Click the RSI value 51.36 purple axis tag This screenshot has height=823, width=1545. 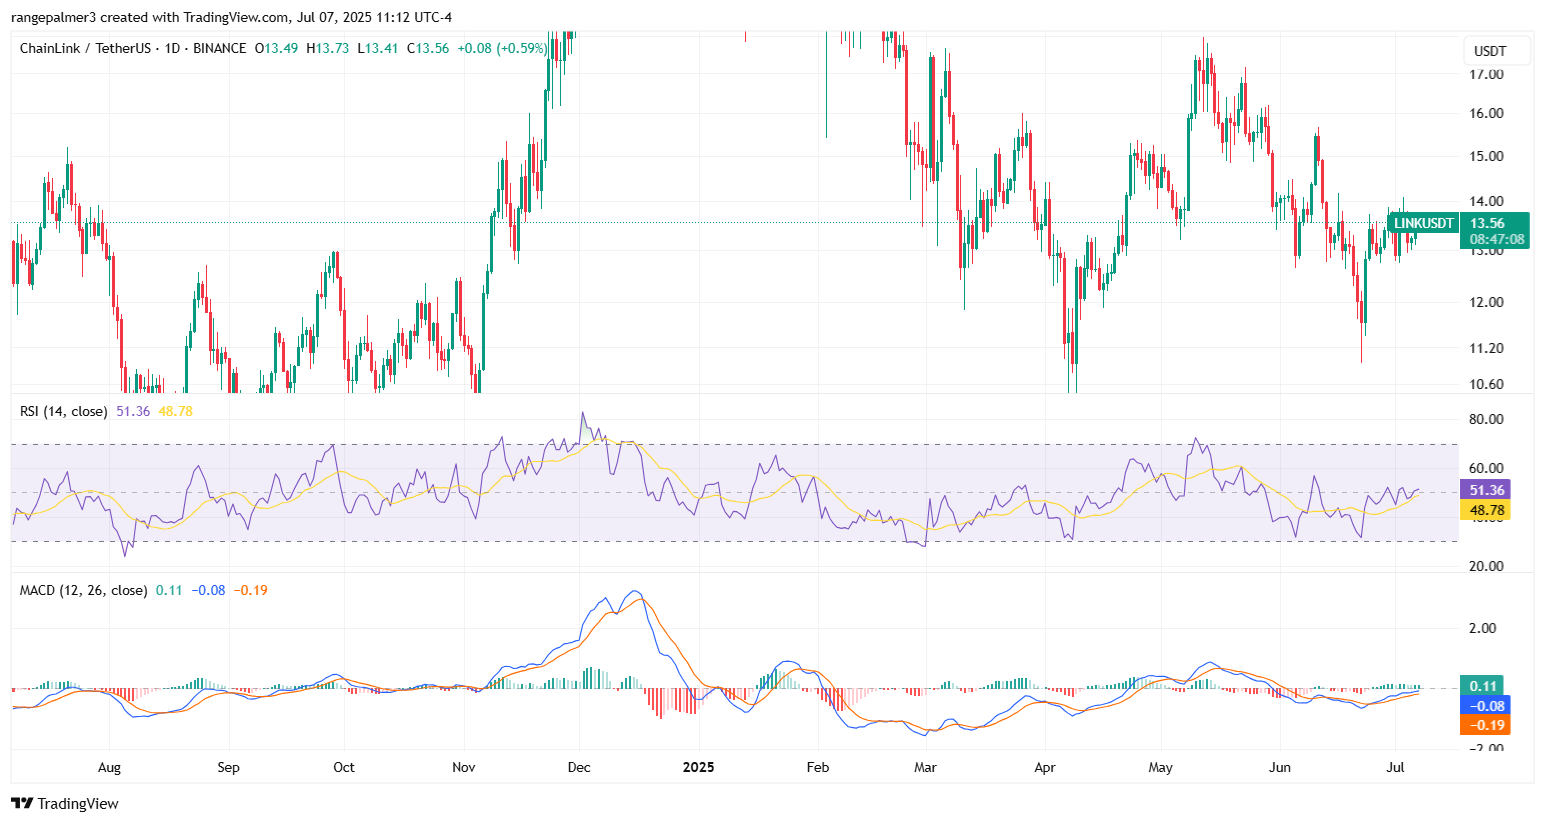click(1487, 490)
